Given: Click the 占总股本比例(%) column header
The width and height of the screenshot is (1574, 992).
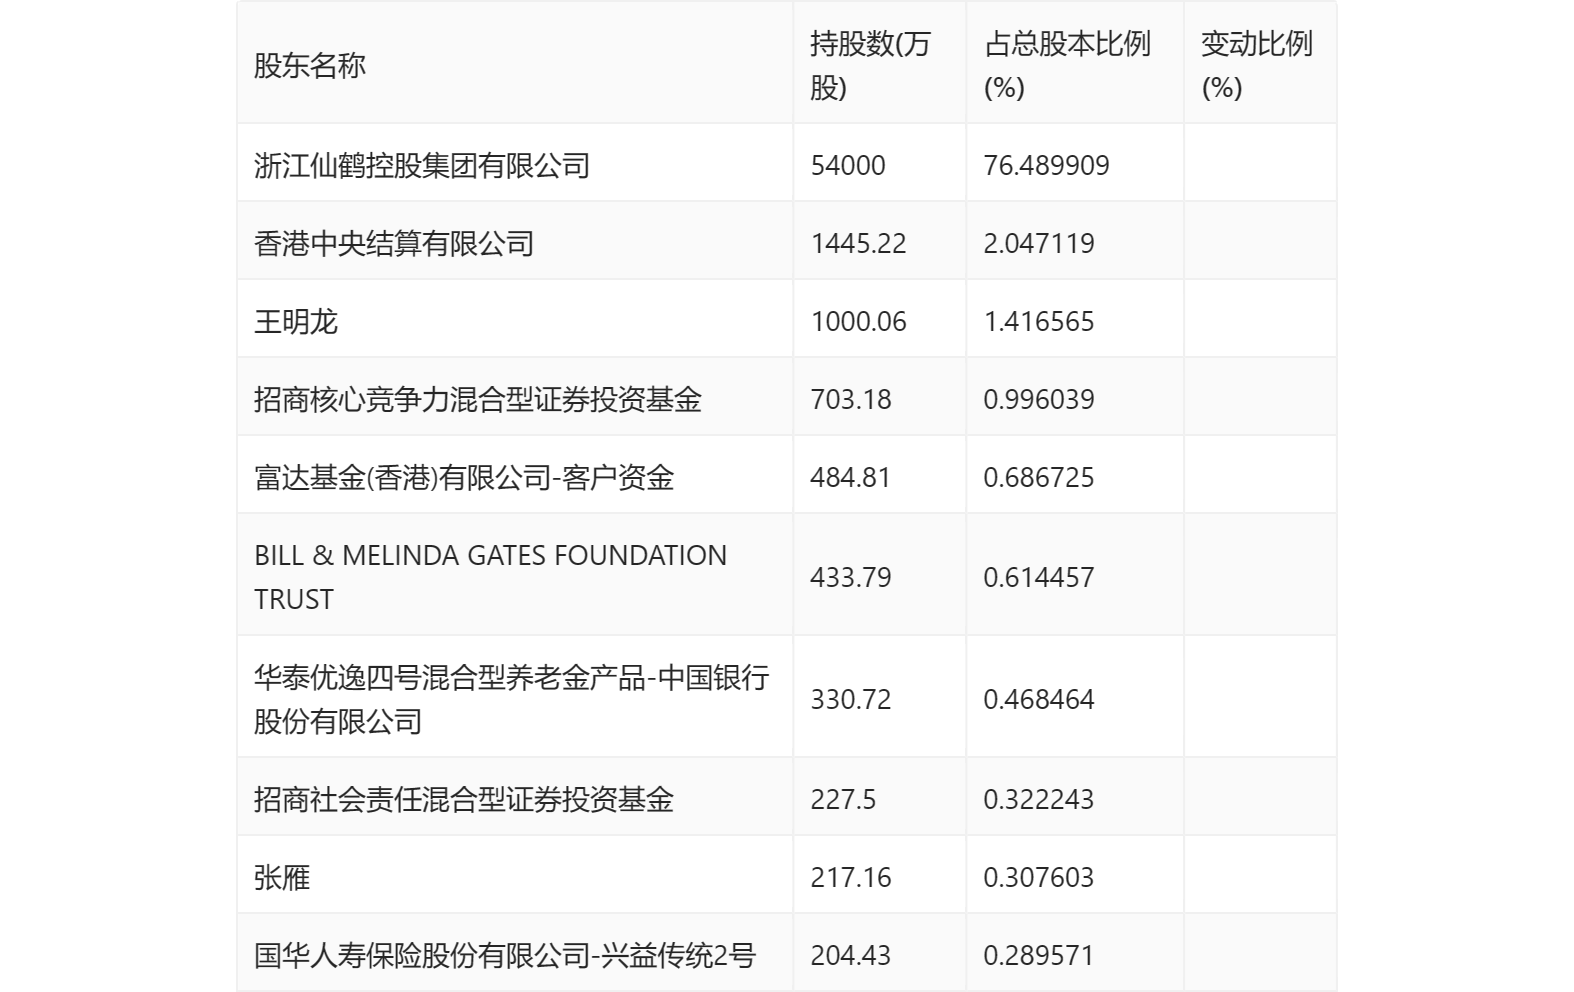Looking at the screenshot, I should tap(1067, 66).
